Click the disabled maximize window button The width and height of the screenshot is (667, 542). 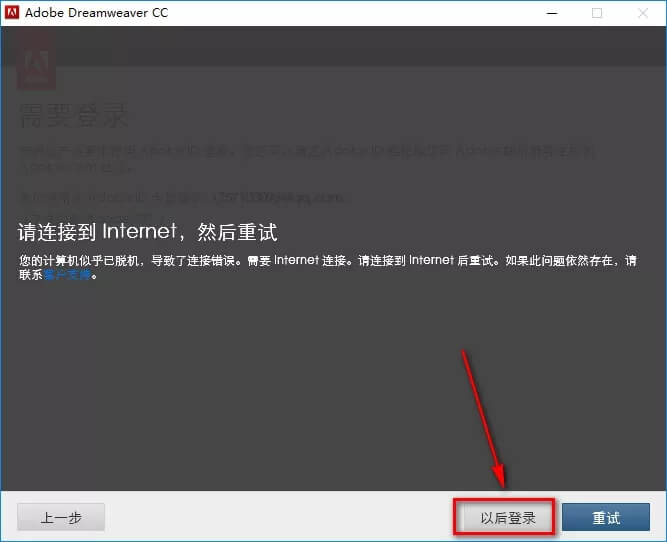point(597,13)
